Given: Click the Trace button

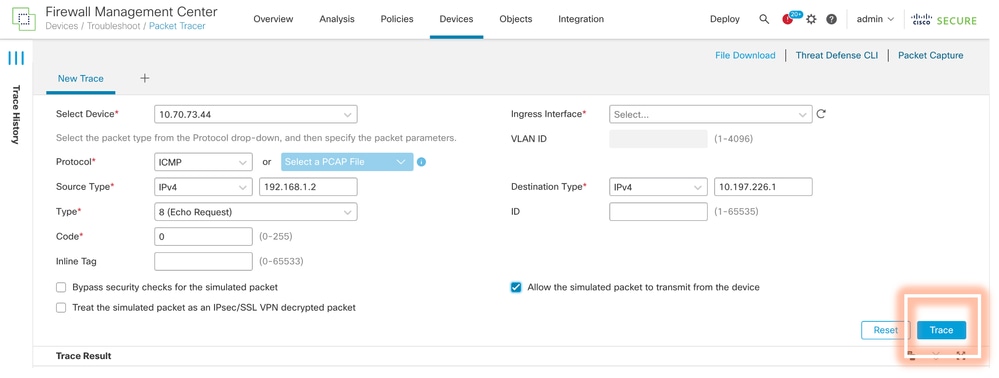Looking at the screenshot, I should [941, 330].
